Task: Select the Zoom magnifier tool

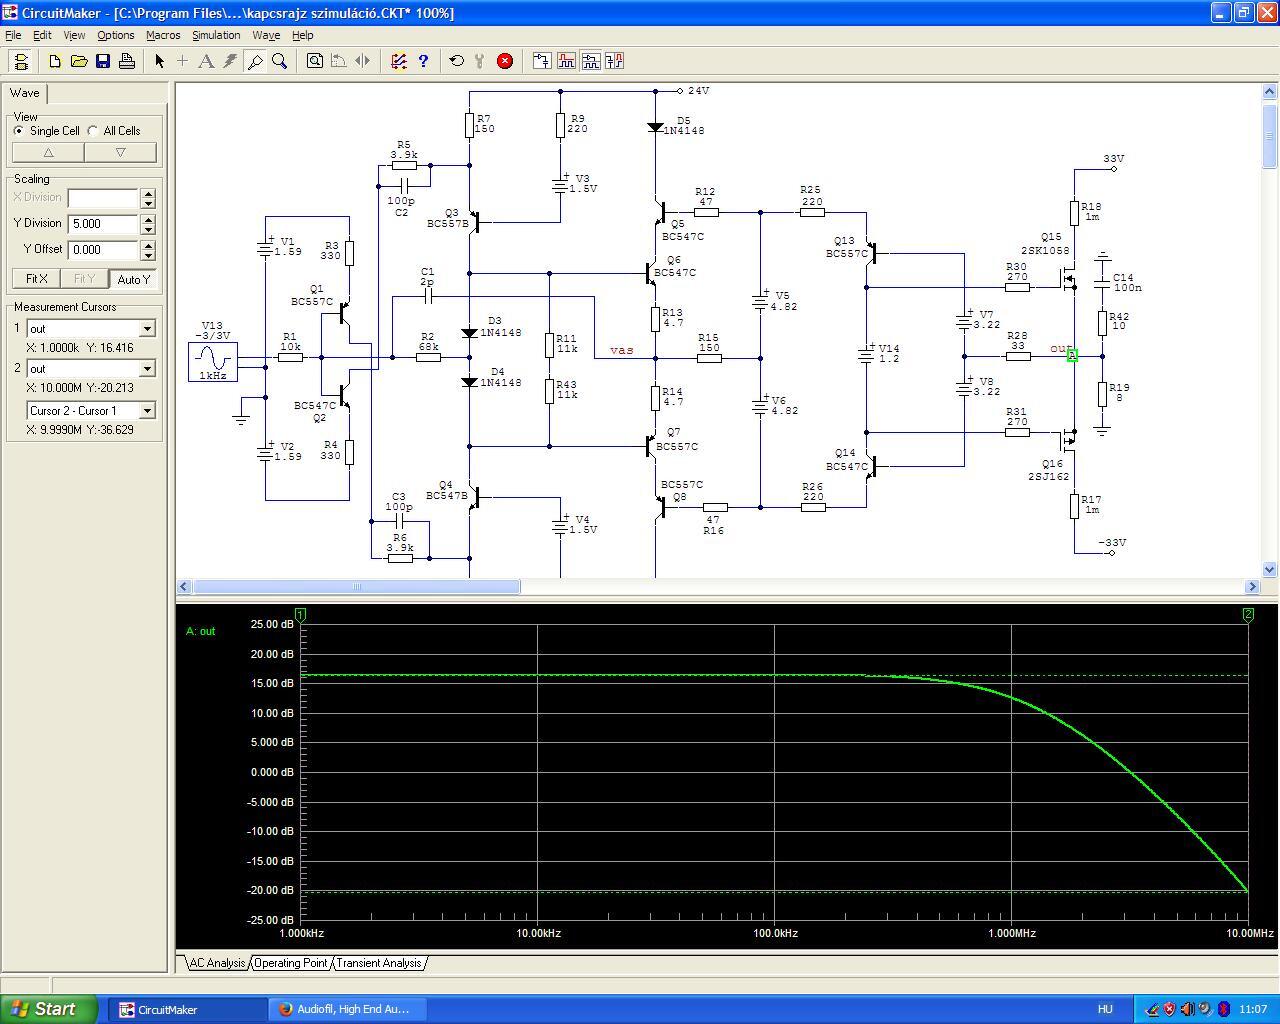Action: tap(280, 61)
